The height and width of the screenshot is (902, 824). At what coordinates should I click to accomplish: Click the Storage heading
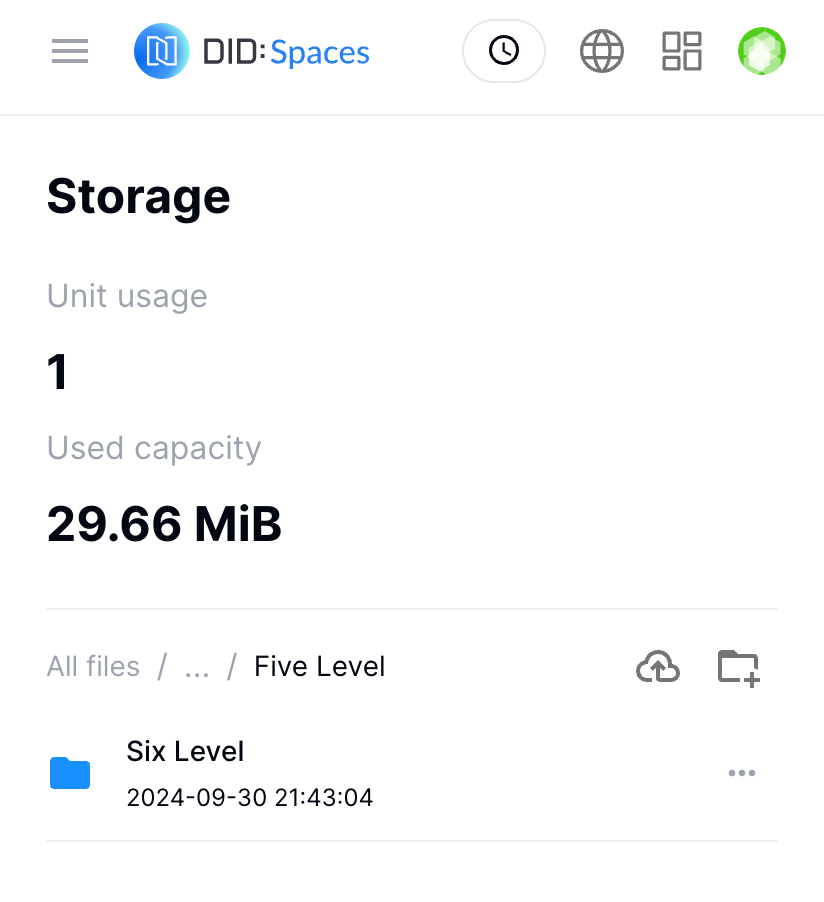[x=139, y=197]
